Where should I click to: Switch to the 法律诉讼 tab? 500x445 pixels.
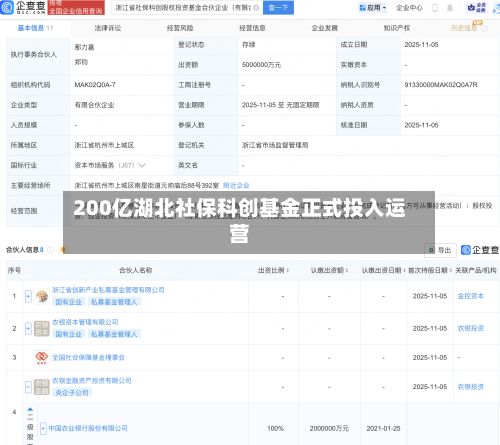pos(108,28)
